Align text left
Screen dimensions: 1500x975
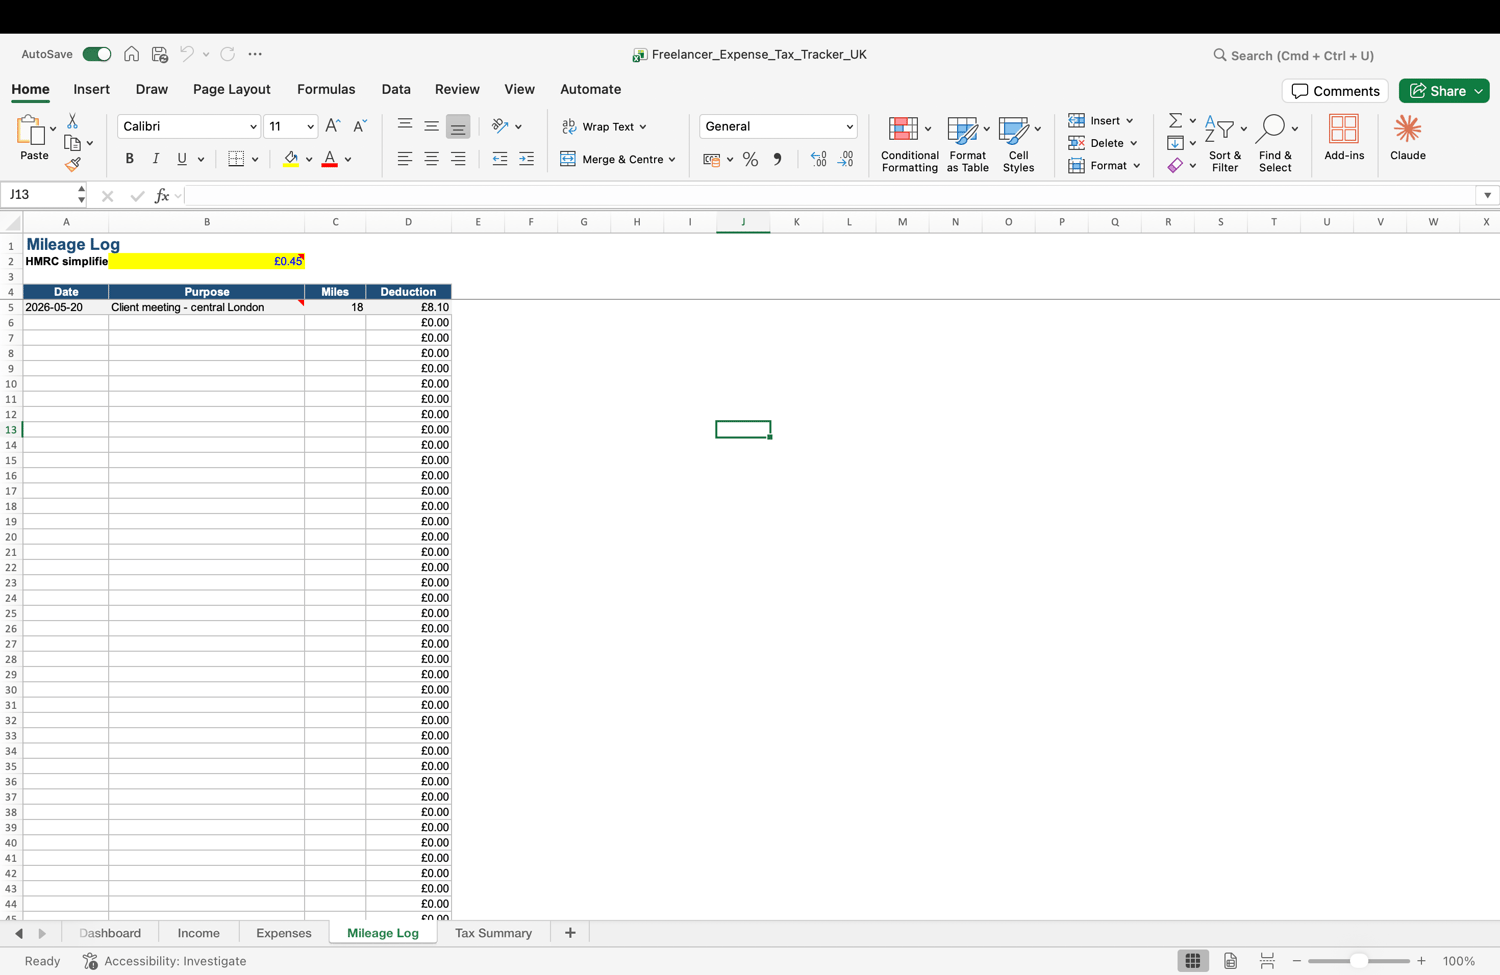(x=405, y=159)
